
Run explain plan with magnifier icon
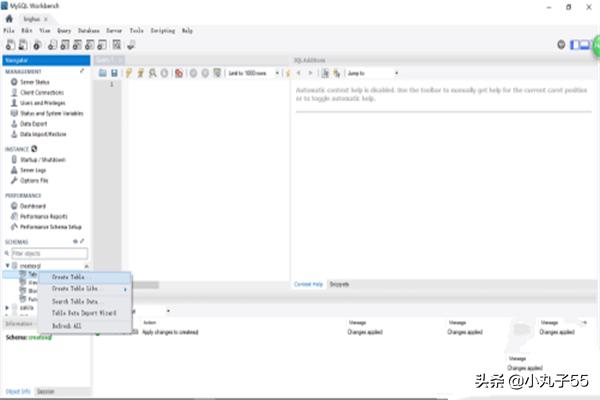click(x=152, y=73)
